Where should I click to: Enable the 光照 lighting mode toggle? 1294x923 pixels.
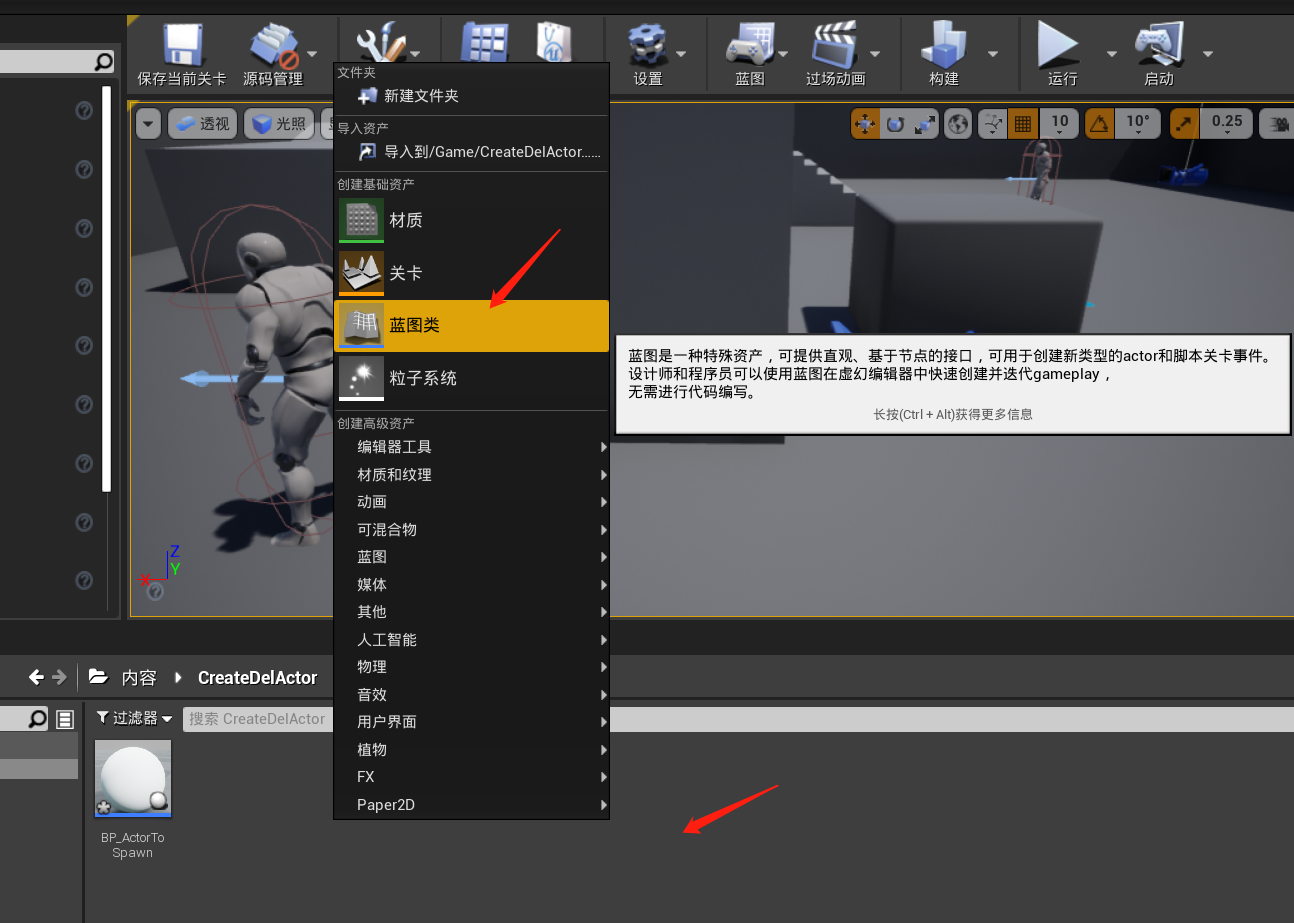coord(279,123)
